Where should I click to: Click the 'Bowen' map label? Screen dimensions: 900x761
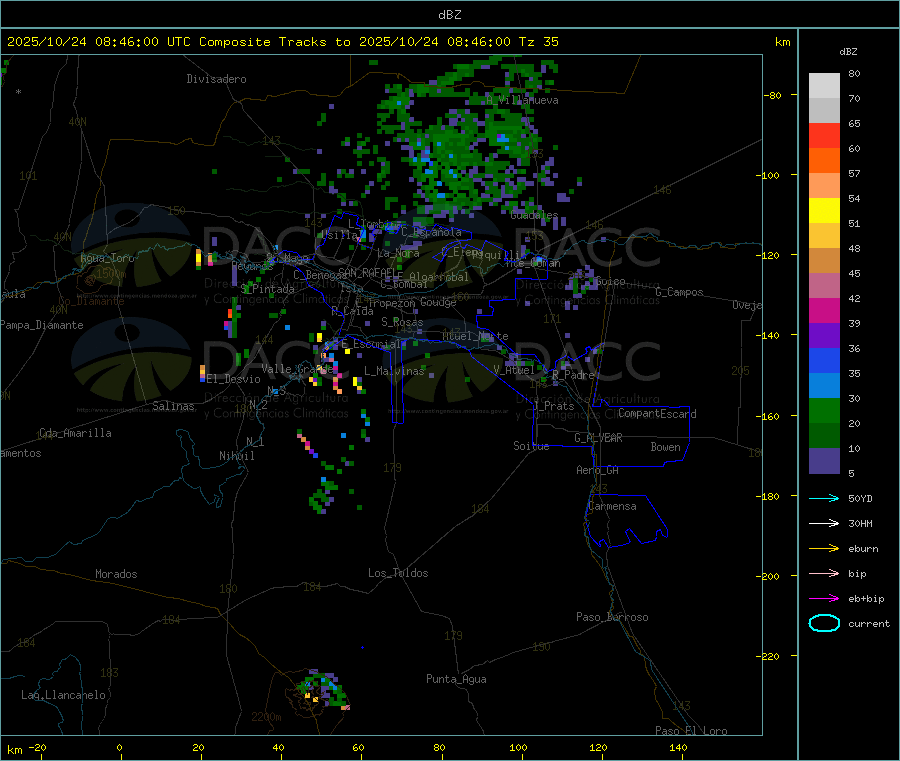point(665,447)
